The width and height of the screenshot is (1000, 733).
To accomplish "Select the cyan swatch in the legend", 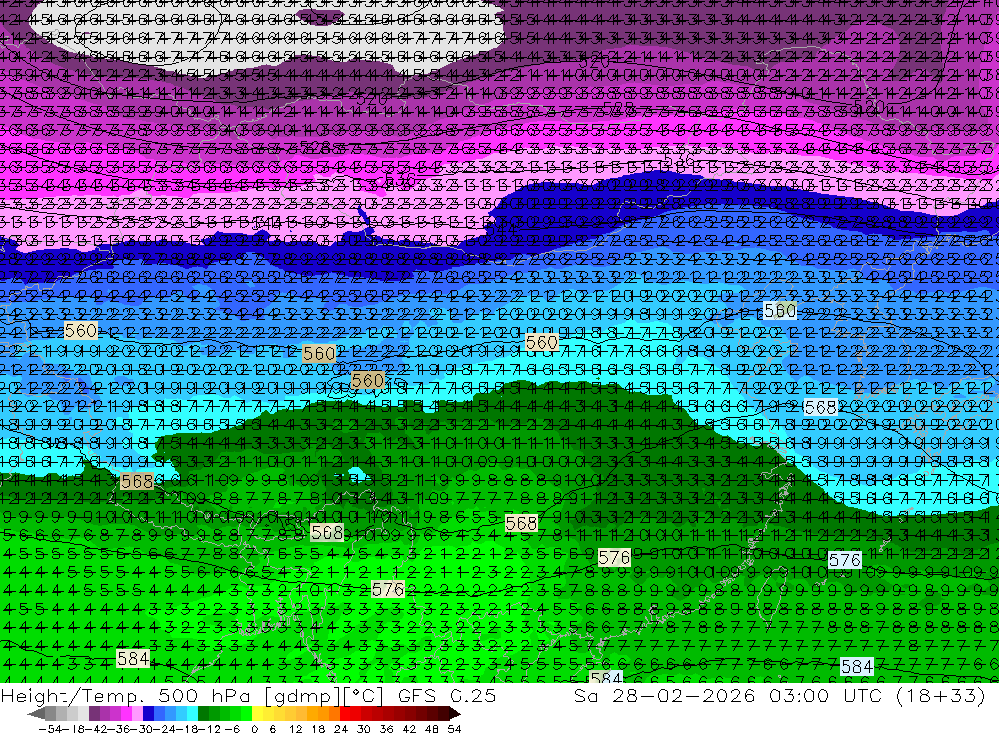I will point(192,713).
